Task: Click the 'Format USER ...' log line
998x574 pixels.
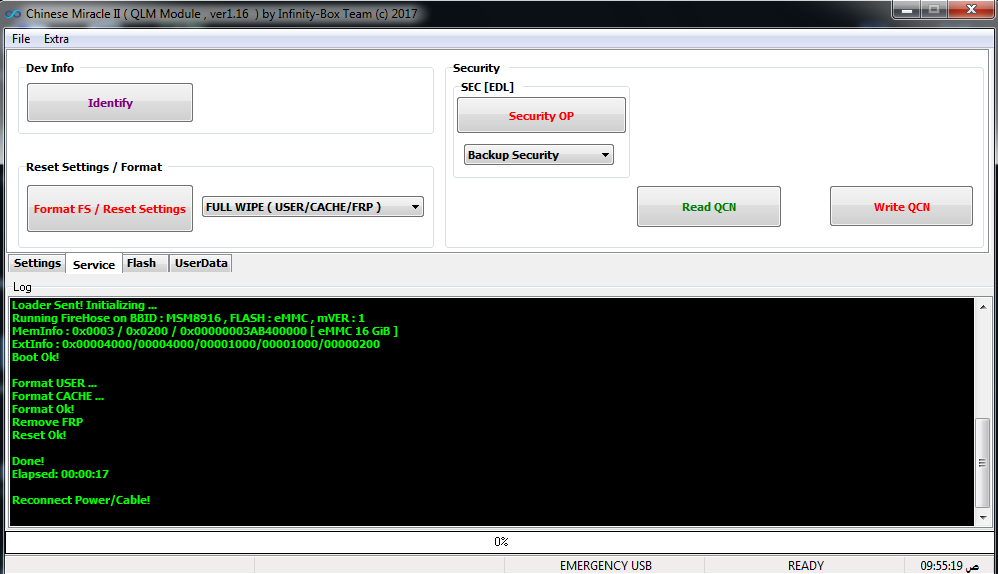Action: (x=54, y=383)
